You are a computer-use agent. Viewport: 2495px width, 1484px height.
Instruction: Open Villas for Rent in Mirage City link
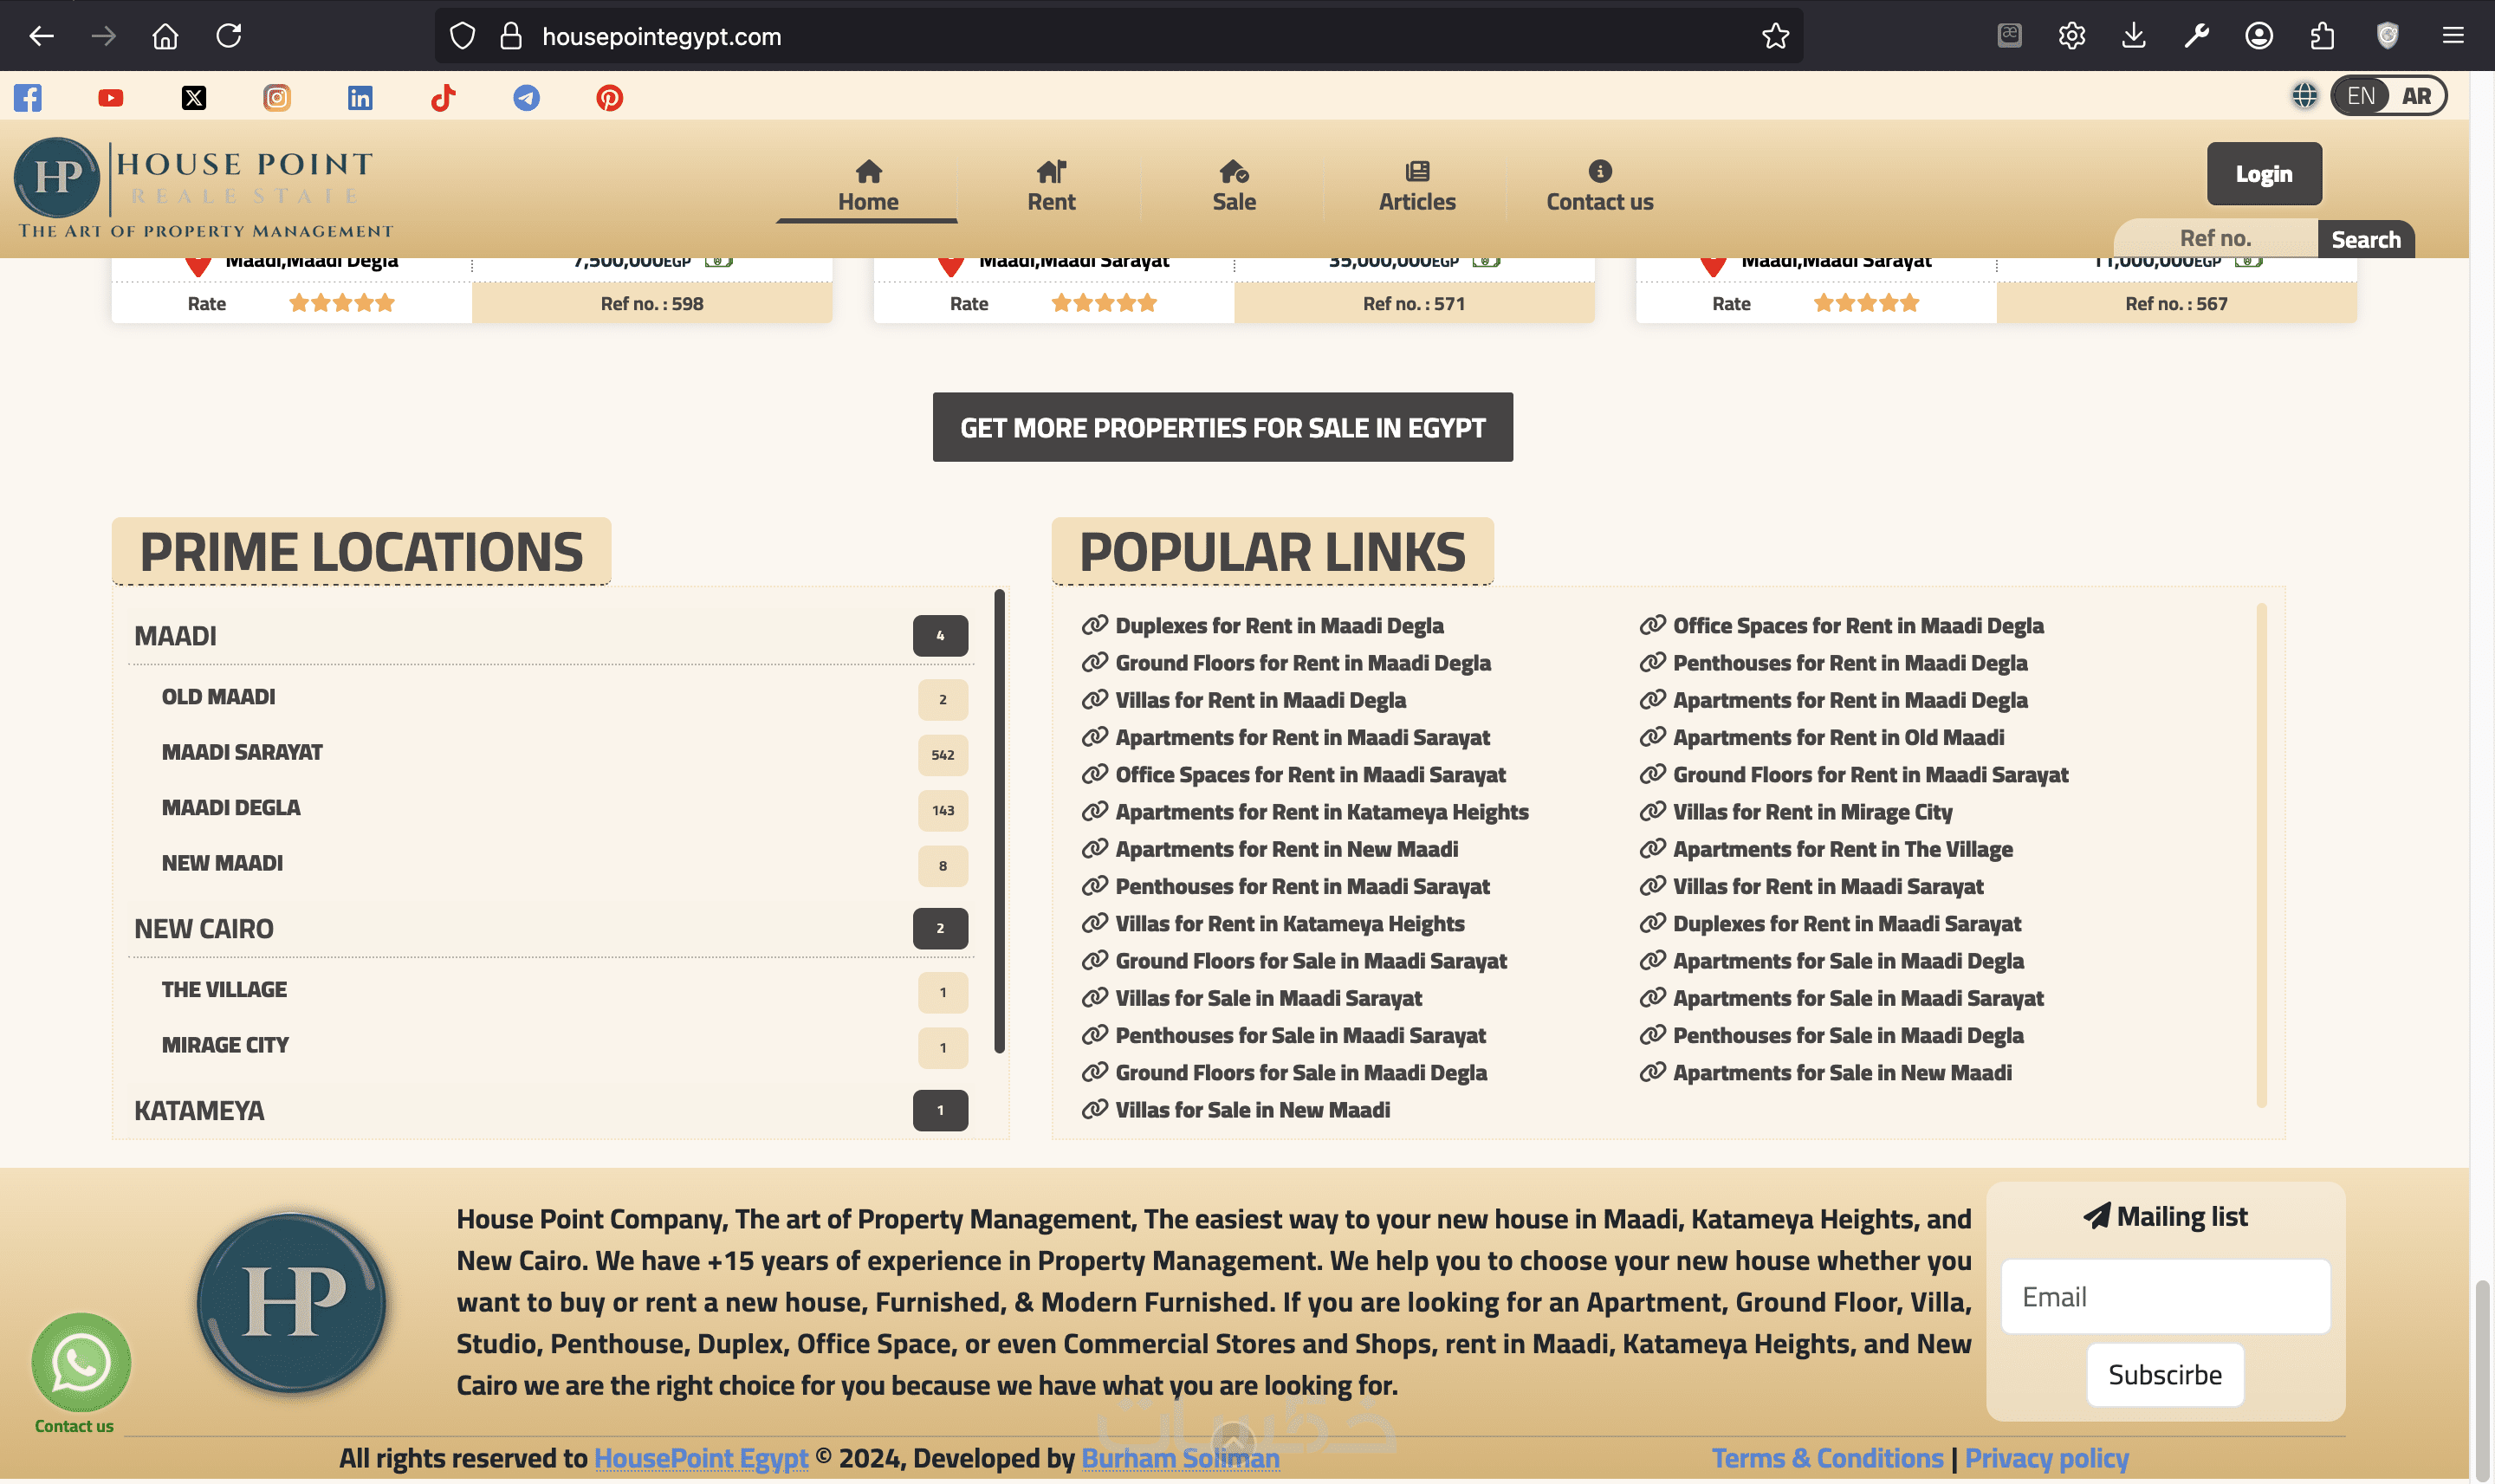tap(1812, 812)
